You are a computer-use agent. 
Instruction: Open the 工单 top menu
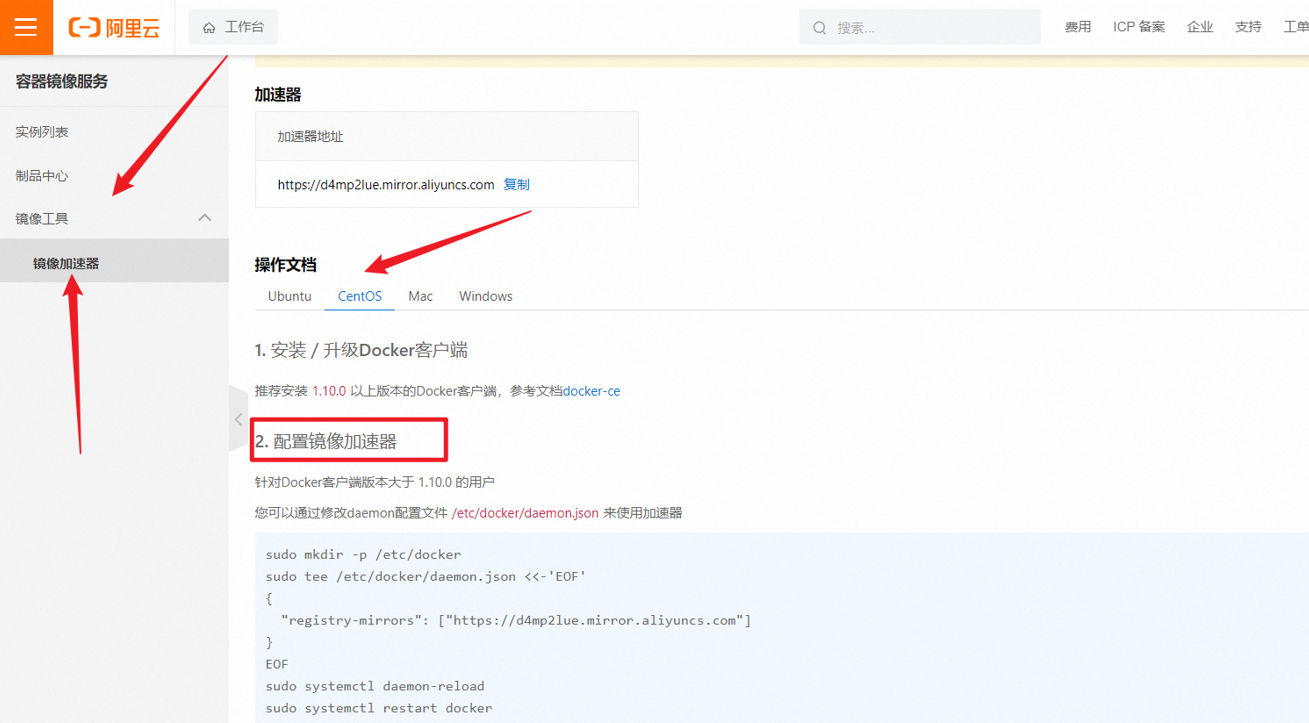pyautogui.click(x=1296, y=27)
